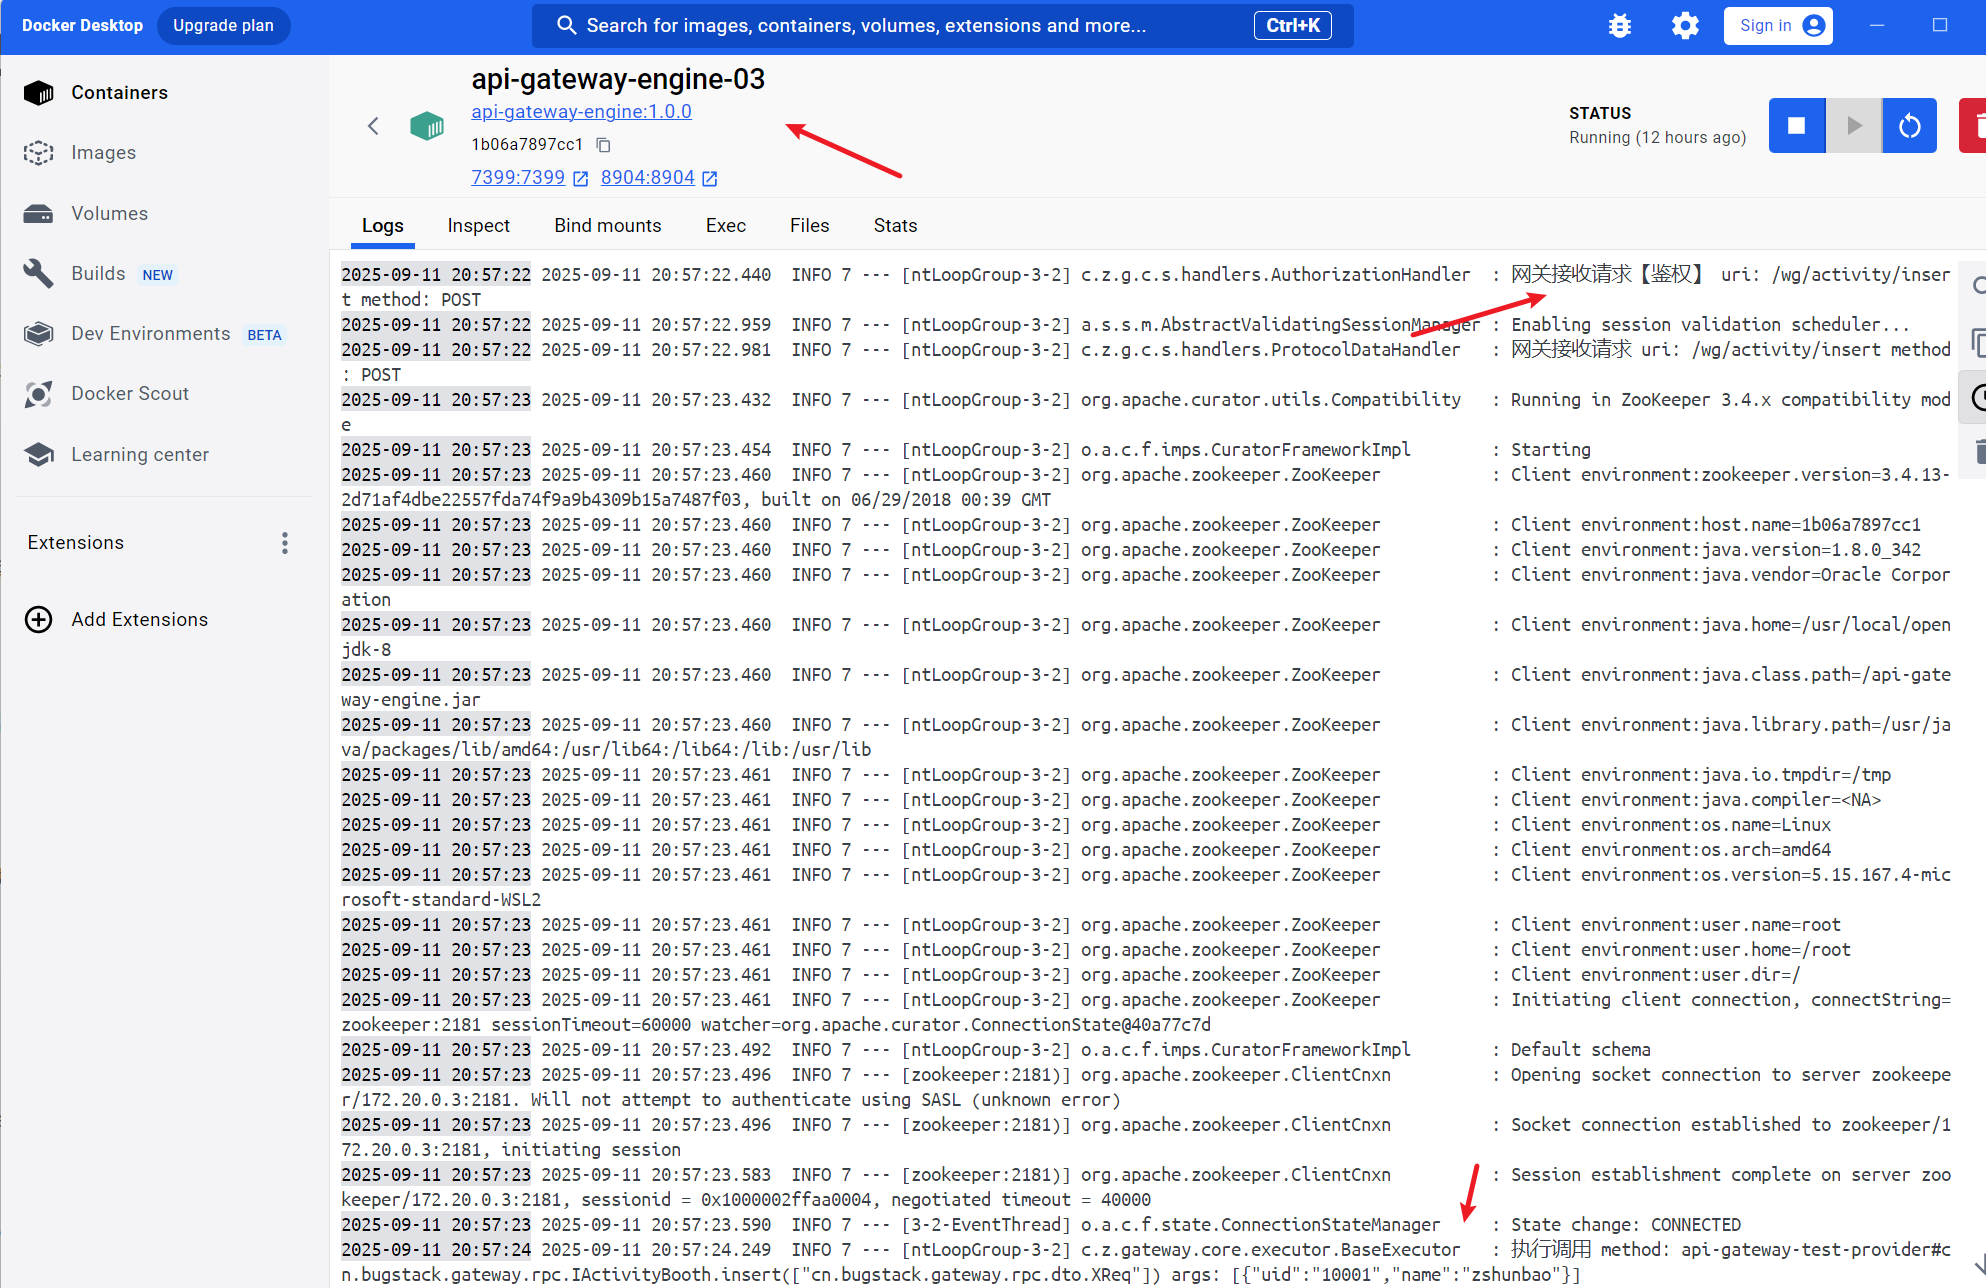Open the bug report troubleshoot icon
Image resolution: width=1986 pixels, height=1288 pixels.
pos(1619,26)
